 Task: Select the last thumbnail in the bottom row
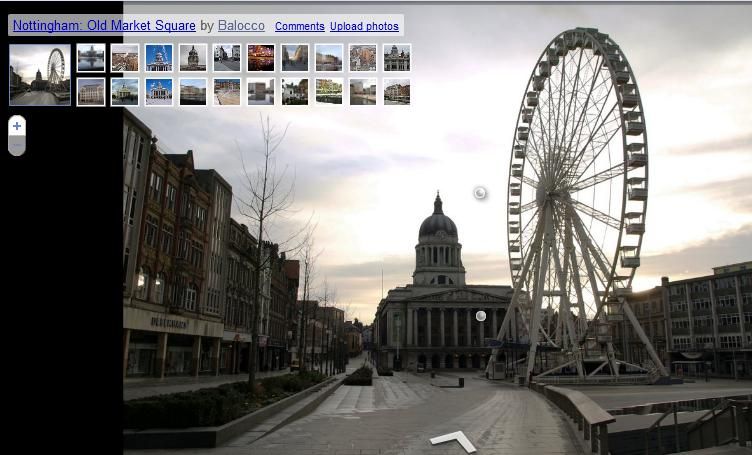click(x=397, y=92)
